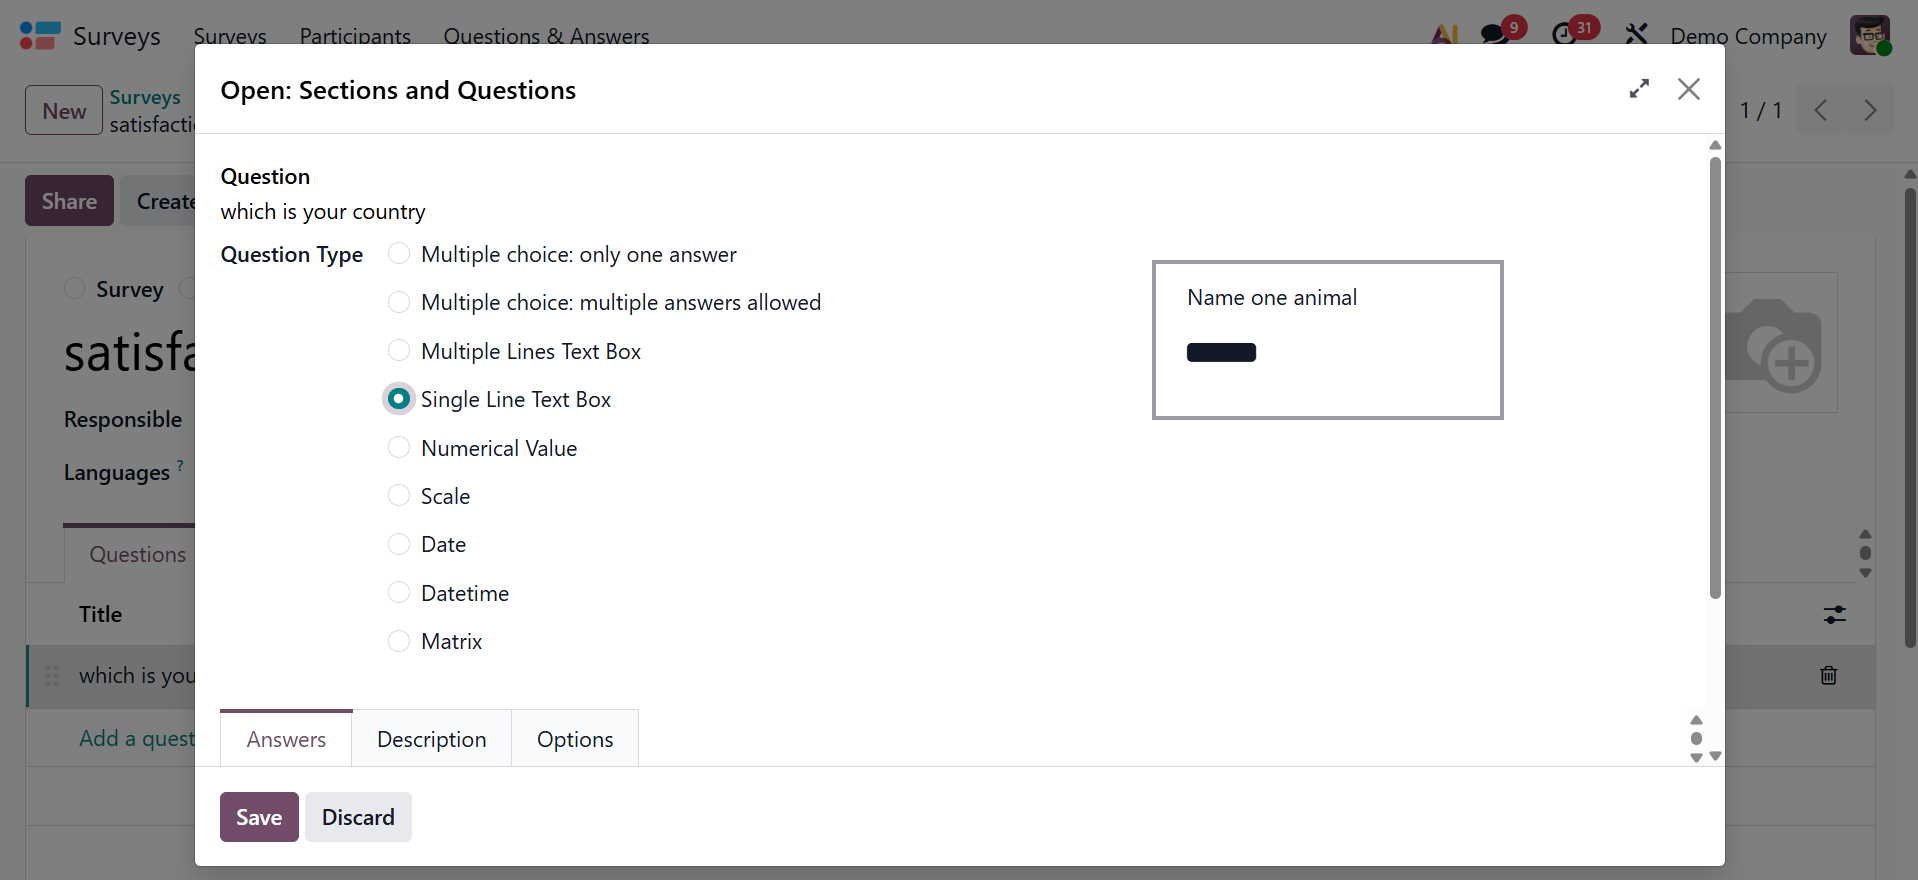Choose Numerical Value question type
This screenshot has height=880, width=1918.
pyautogui.click(x=399, y=448)
